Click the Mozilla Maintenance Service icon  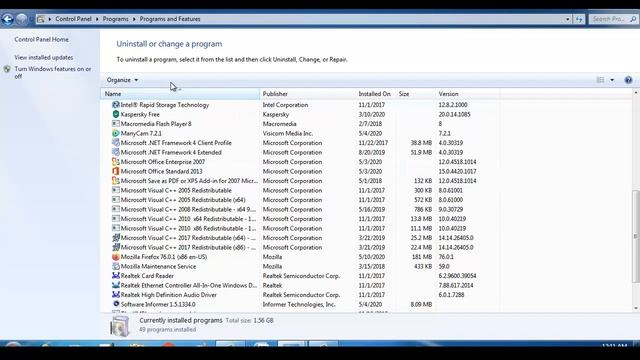click(116, 266)
